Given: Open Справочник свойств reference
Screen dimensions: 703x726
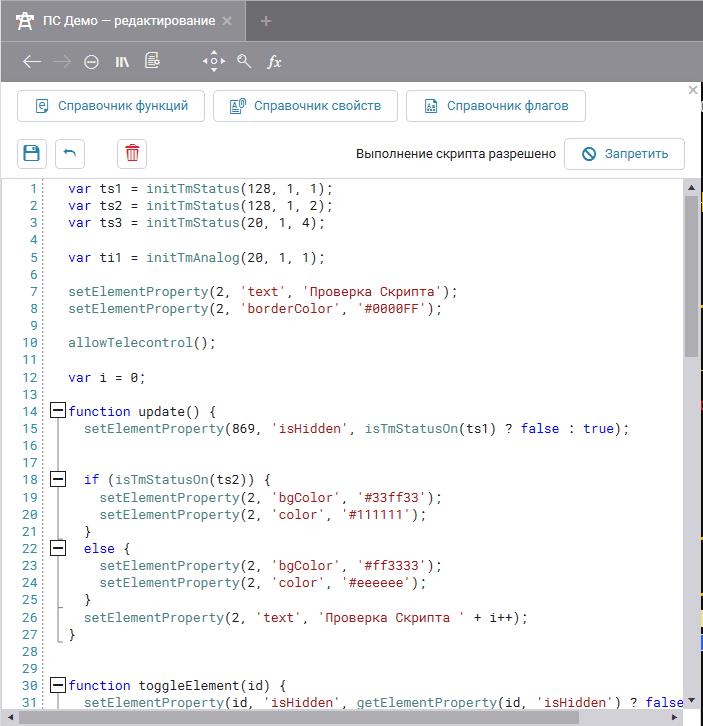Looking at the screenshot, I should 305,106.
